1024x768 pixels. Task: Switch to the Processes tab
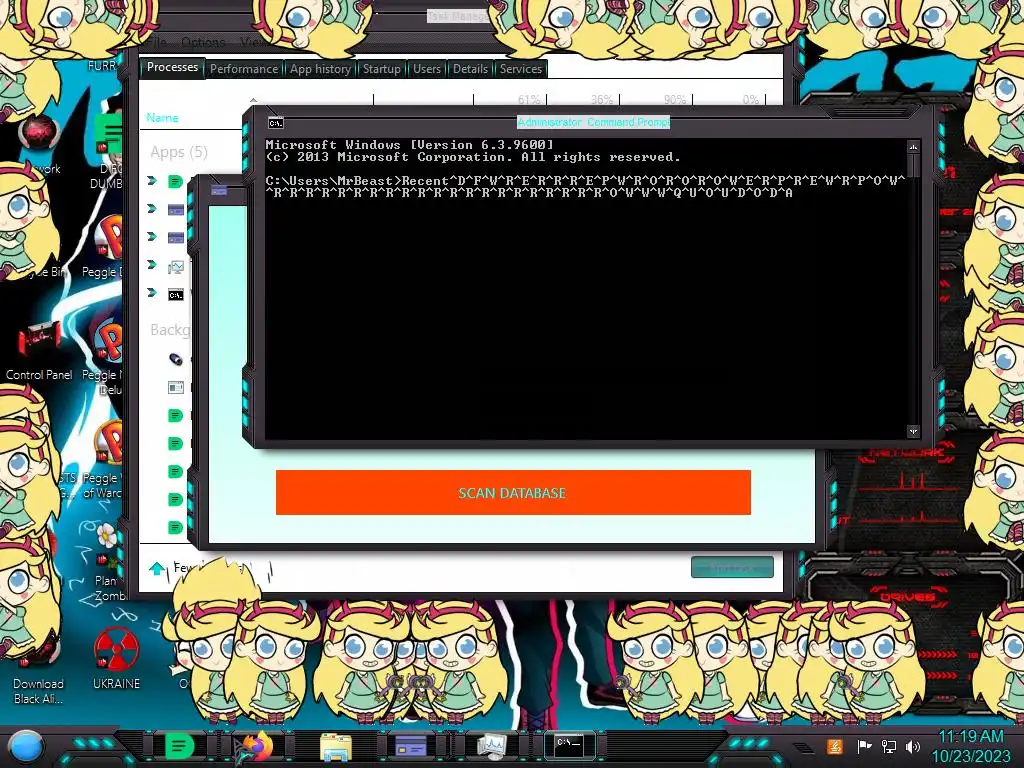pyautogui.click(x=172, y=67)
